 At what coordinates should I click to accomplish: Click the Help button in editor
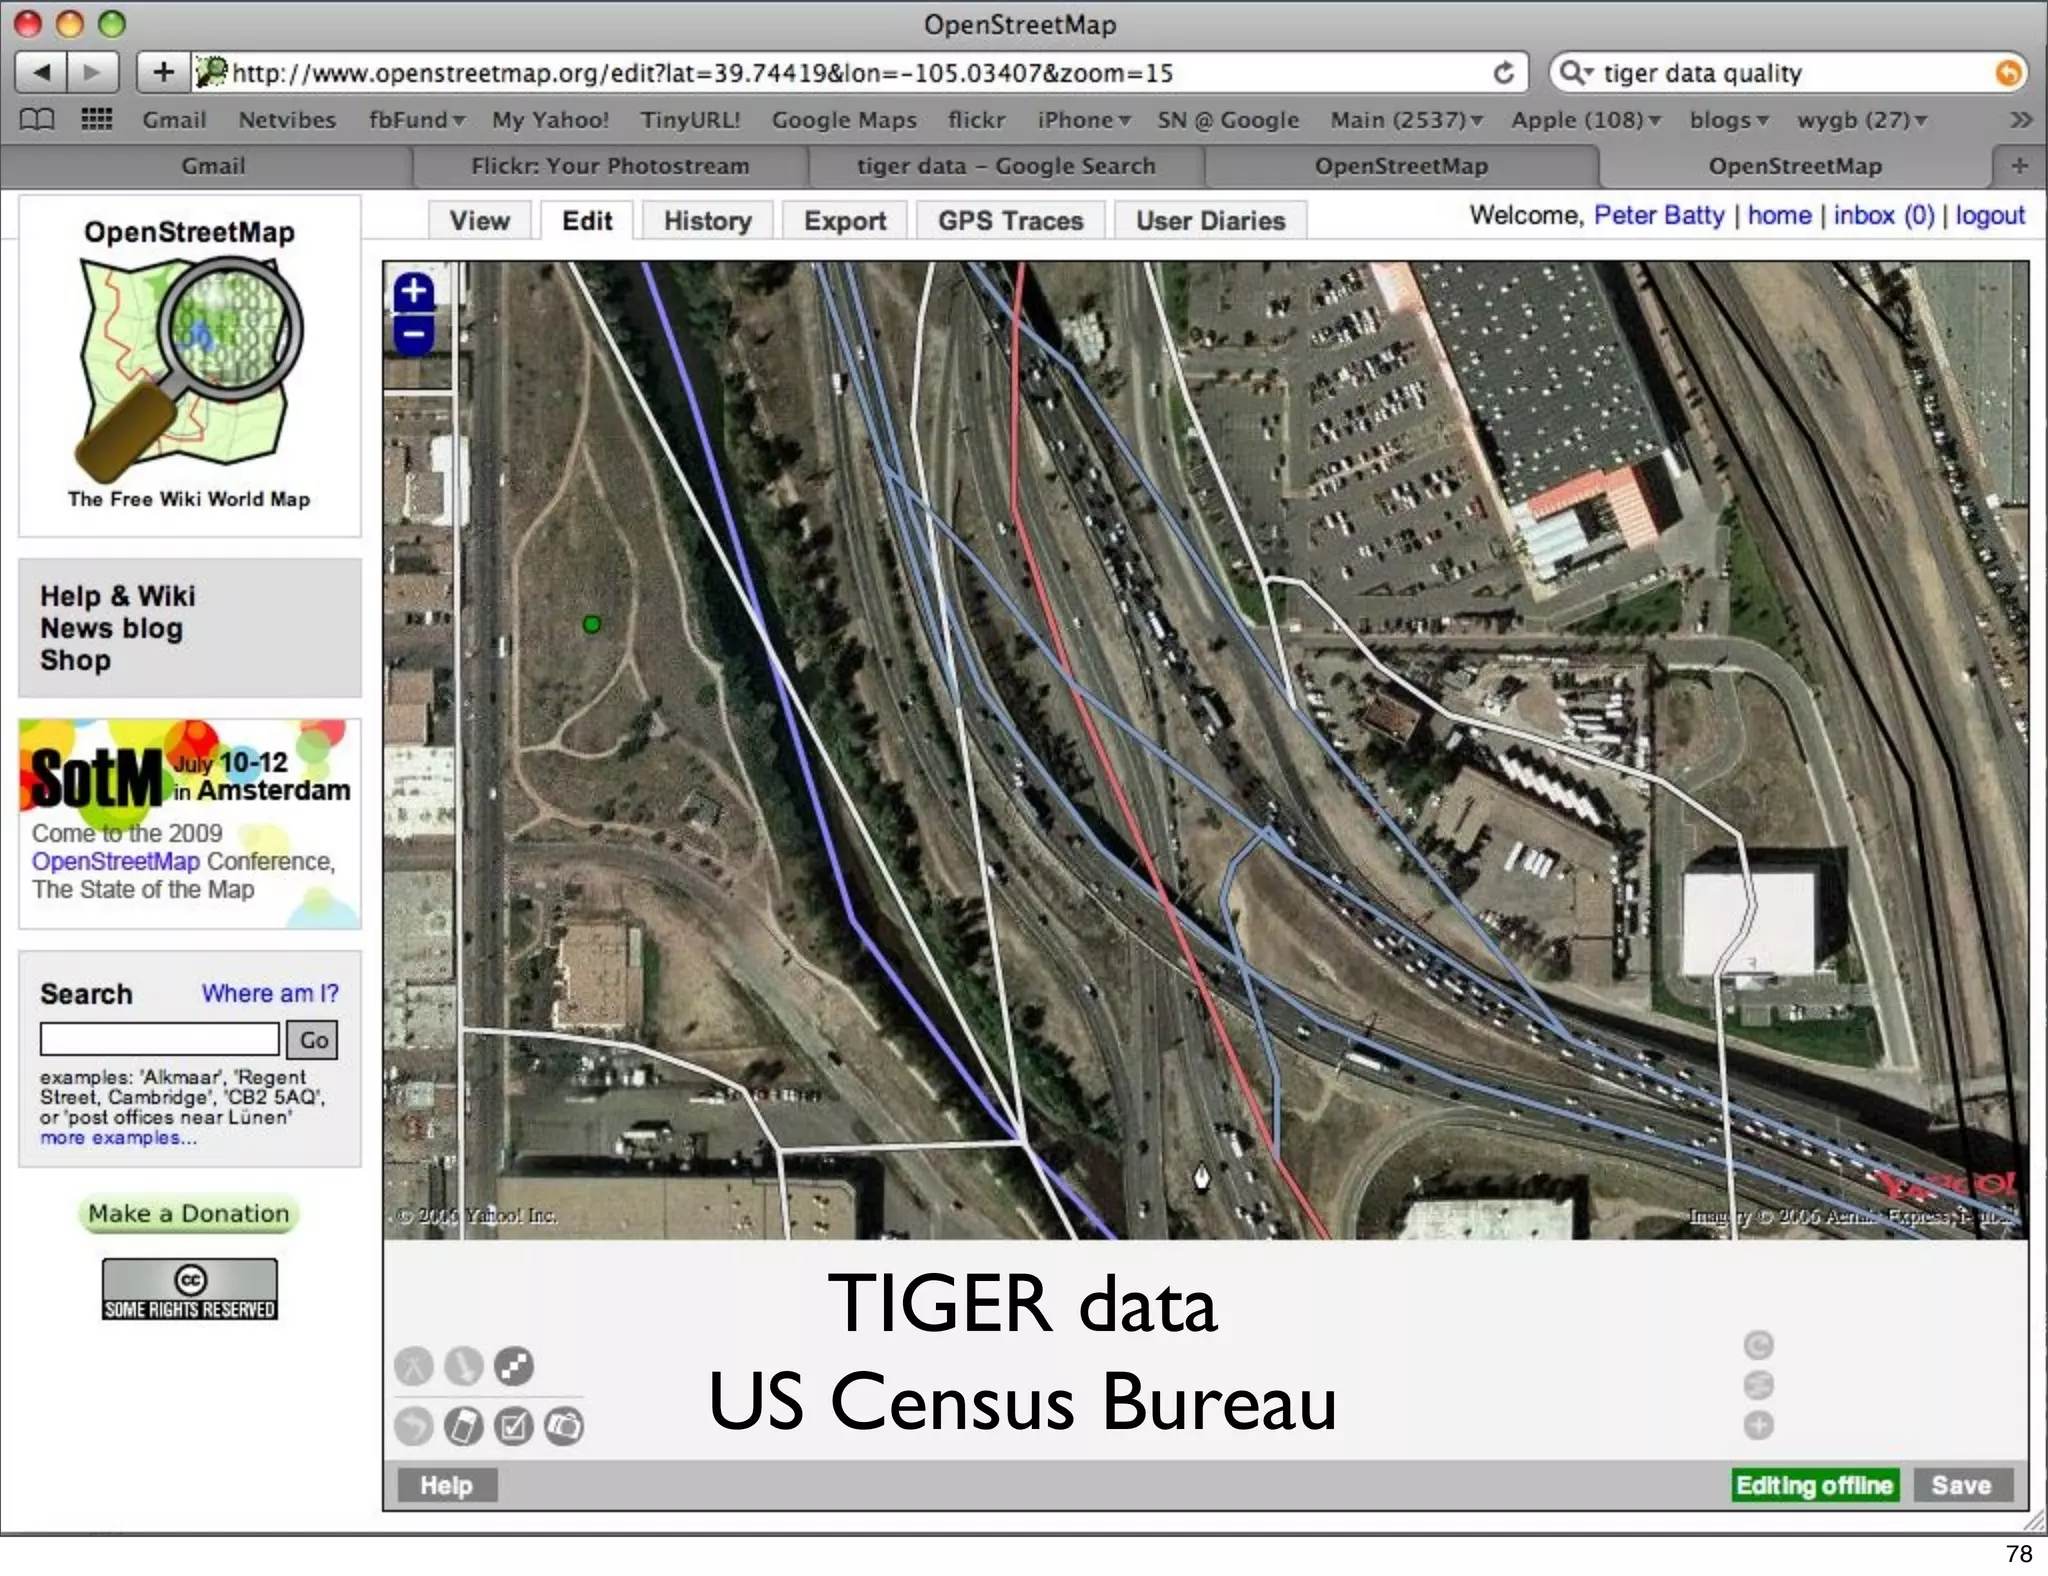tap(446, 1485)
